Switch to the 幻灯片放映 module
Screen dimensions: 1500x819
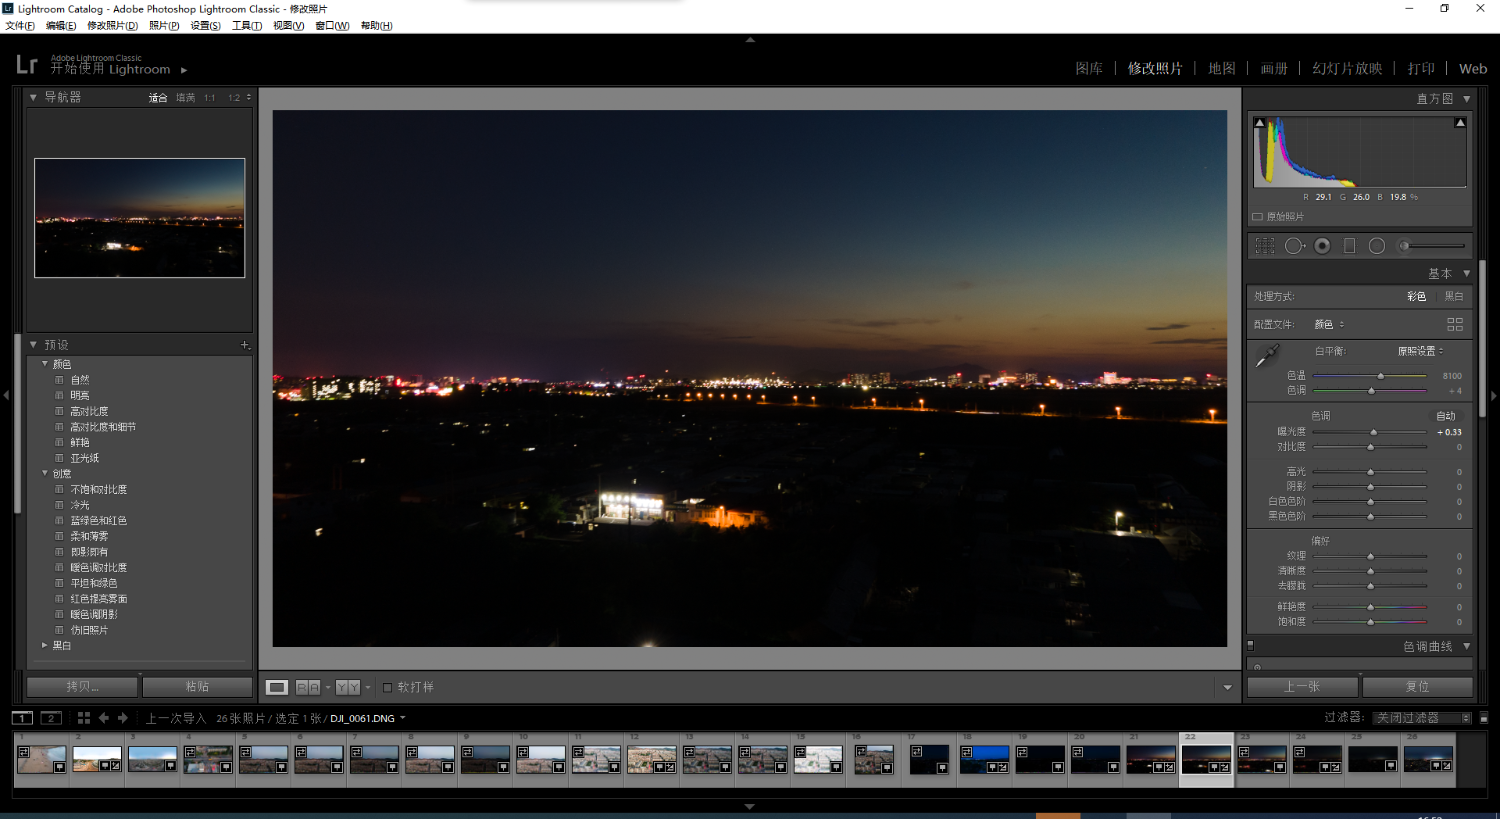click(x=1347, y=68)
